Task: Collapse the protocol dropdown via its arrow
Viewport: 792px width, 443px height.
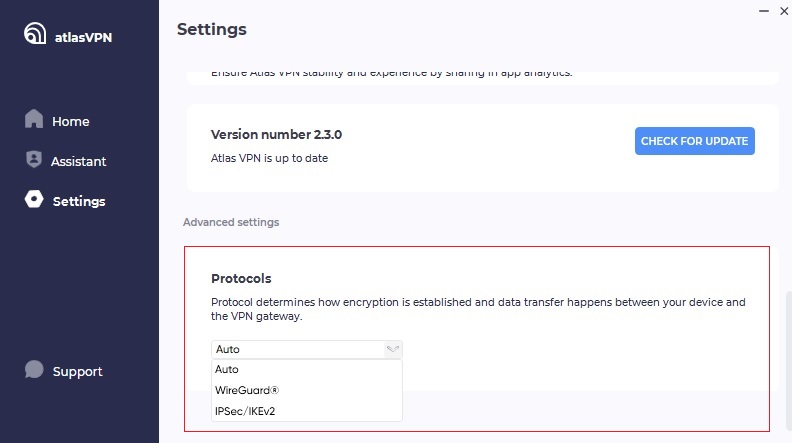Action: [x=392, y=349]
